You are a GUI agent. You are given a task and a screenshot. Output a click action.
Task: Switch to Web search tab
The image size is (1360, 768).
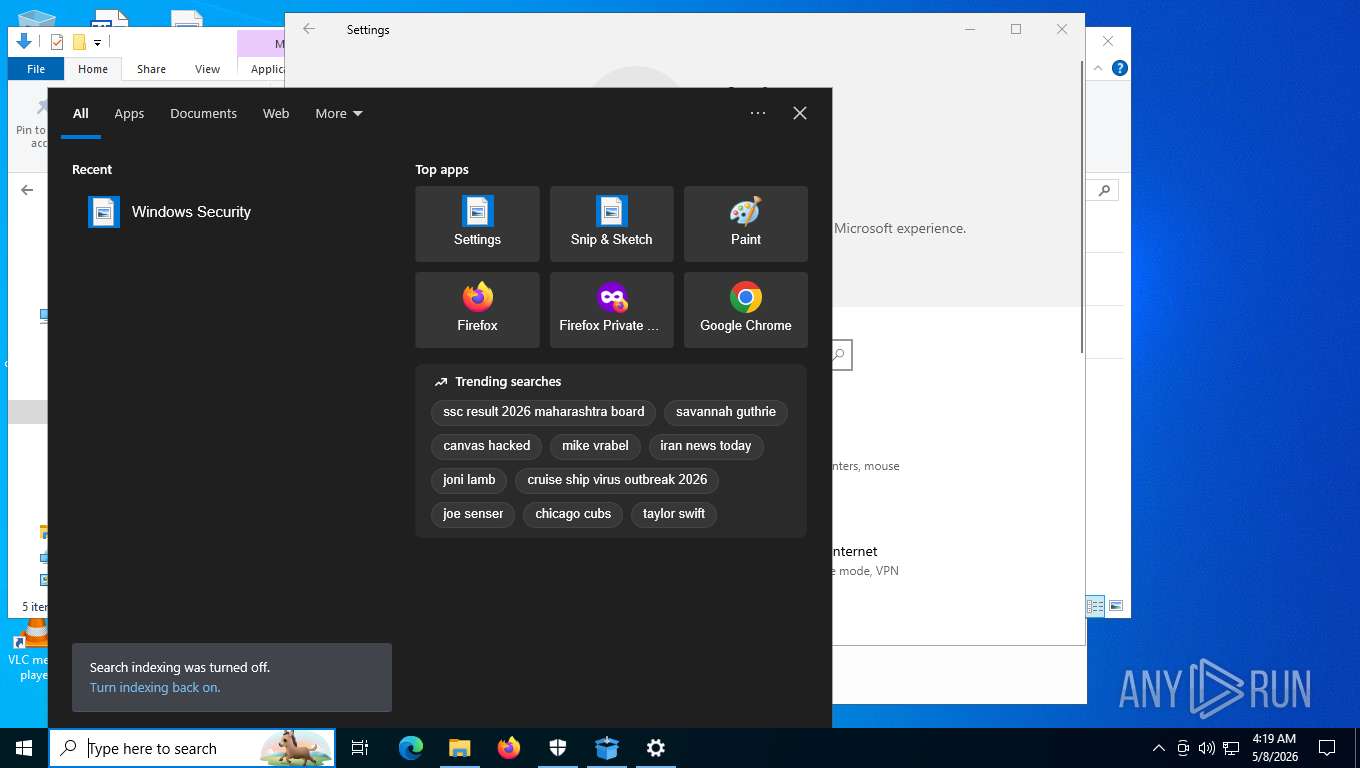276,113
